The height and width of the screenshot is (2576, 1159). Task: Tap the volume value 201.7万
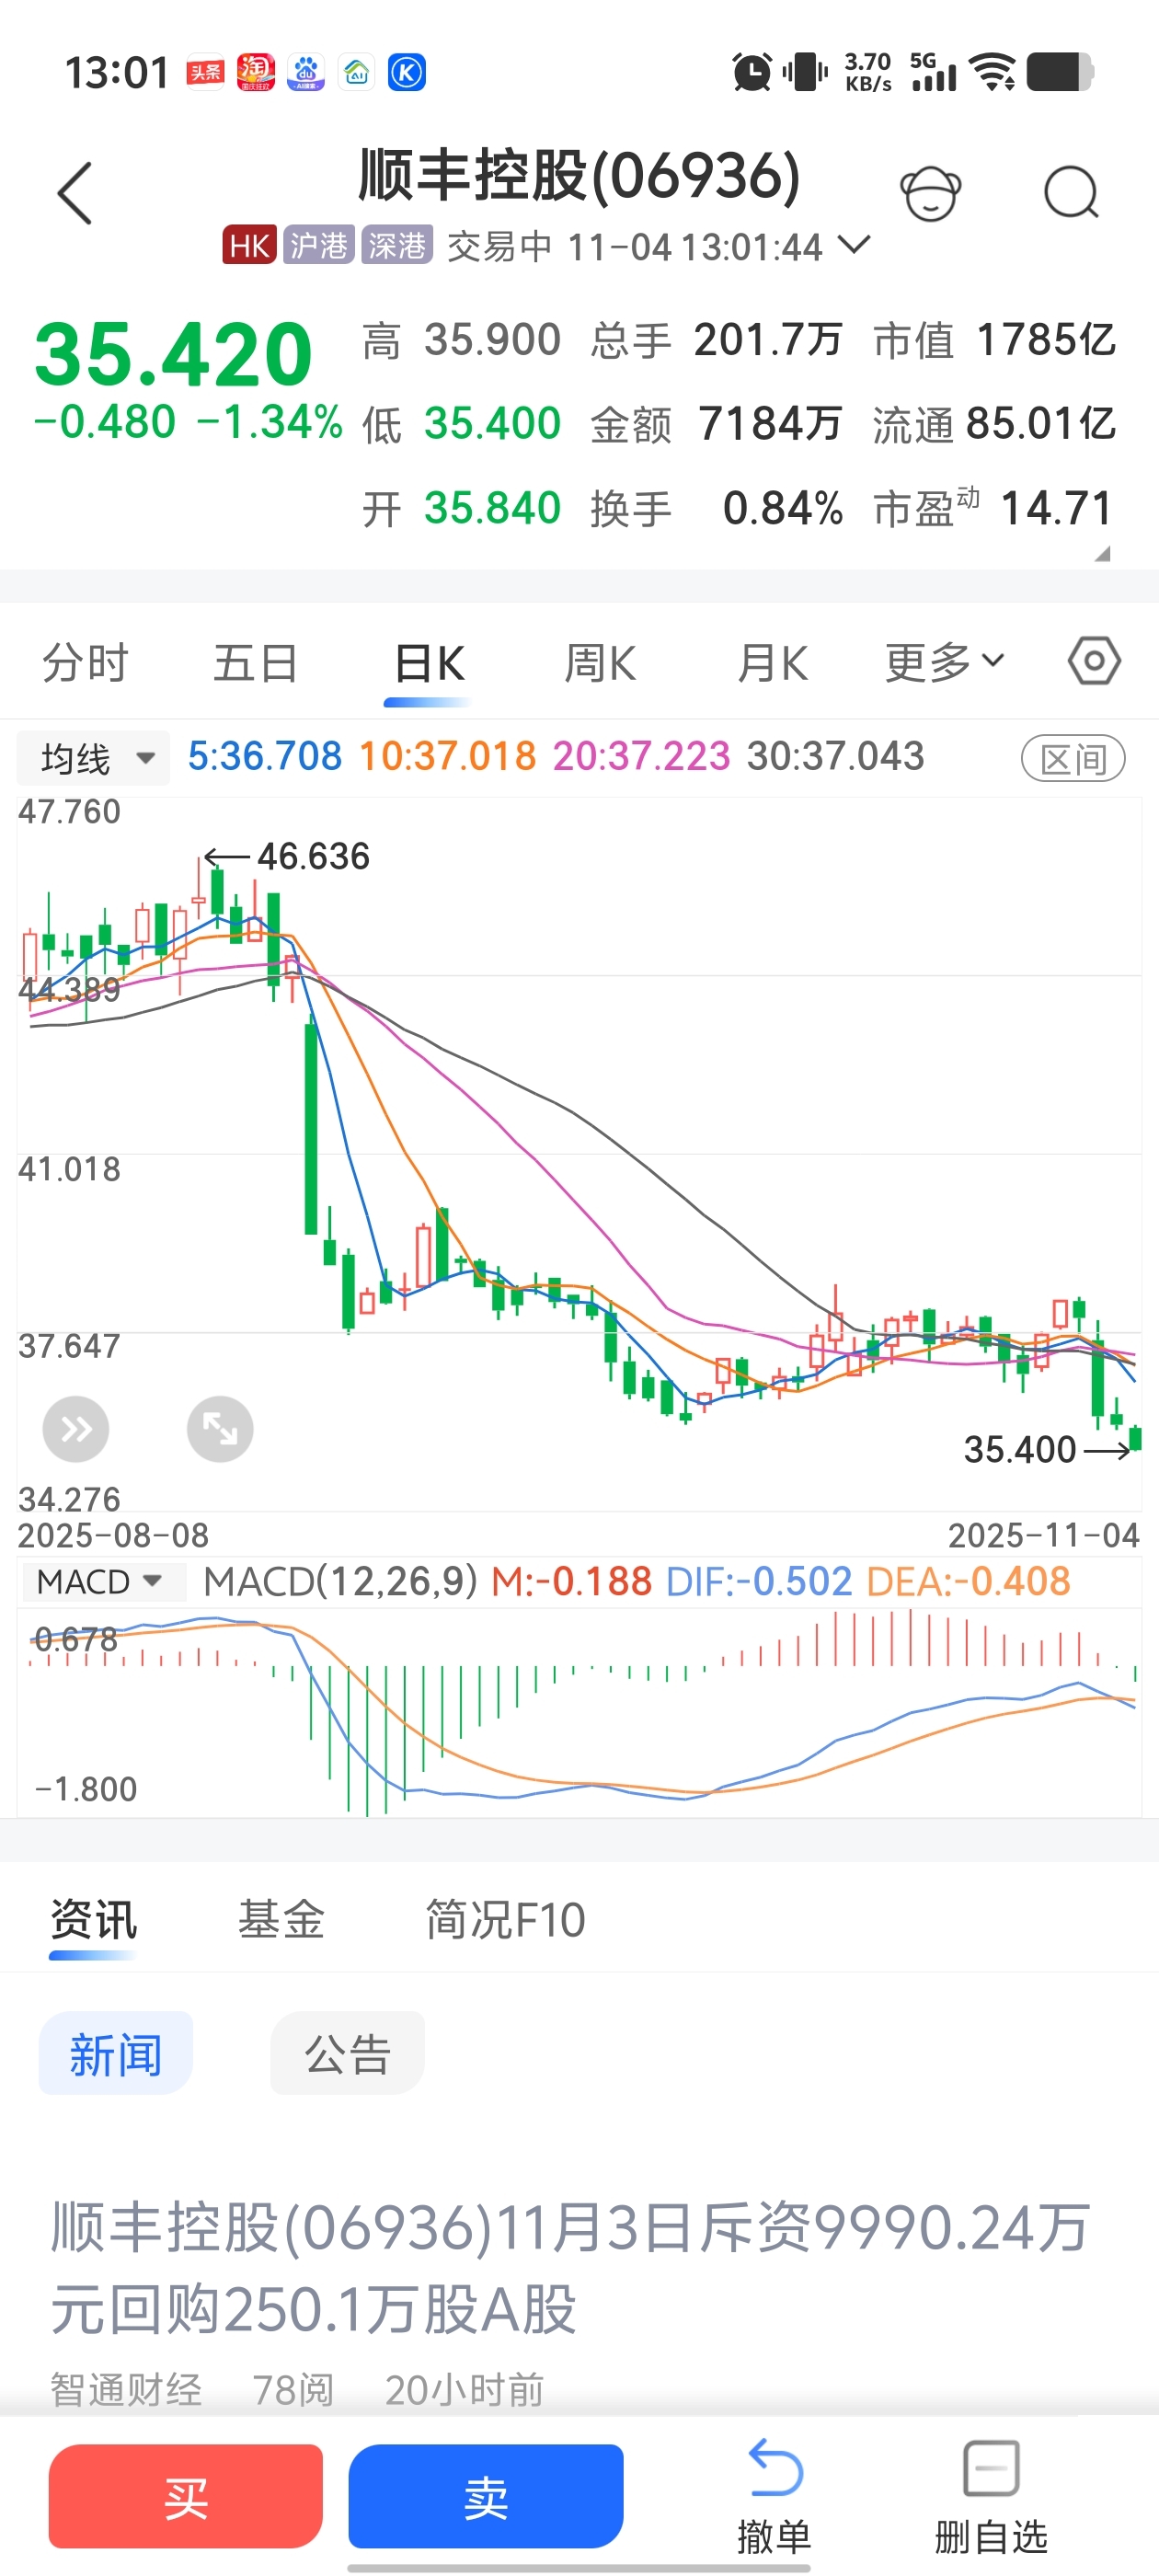tap(768, 340)
